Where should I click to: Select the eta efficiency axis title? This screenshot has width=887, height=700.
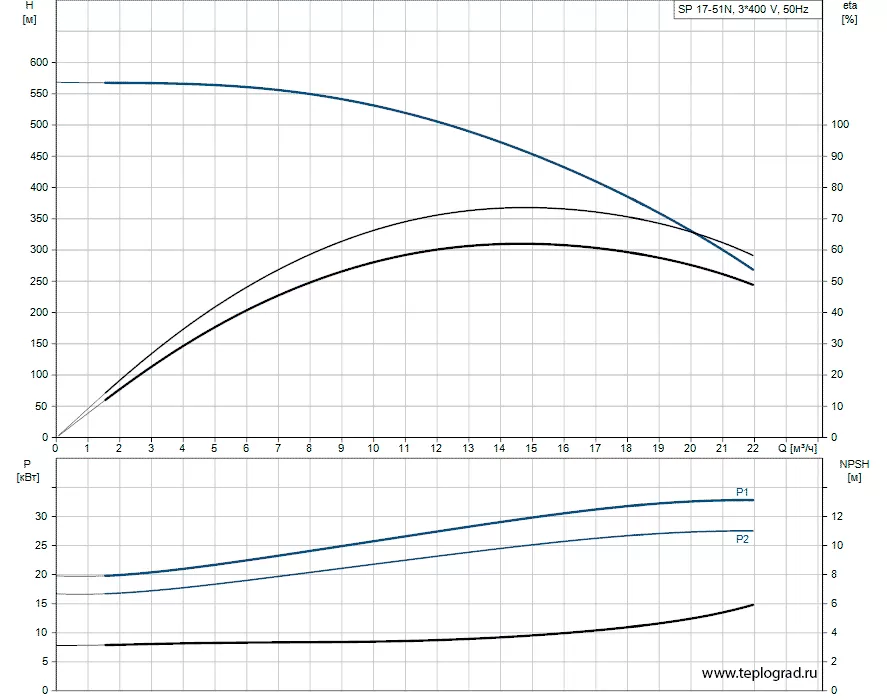849,13
